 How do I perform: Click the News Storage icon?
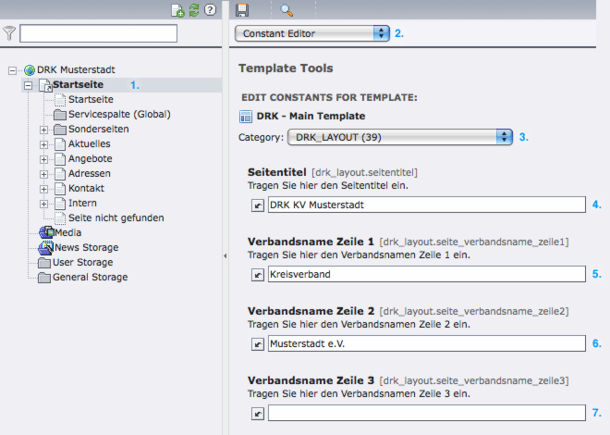[46, 247]
